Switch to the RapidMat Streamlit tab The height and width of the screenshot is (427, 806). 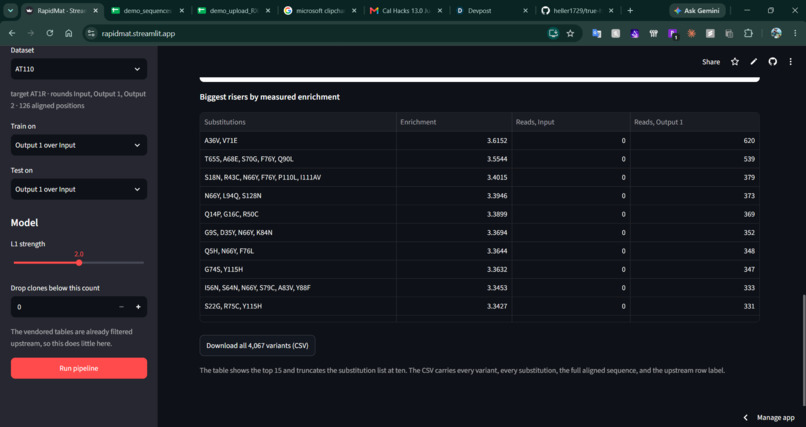(x=62, y=11)
